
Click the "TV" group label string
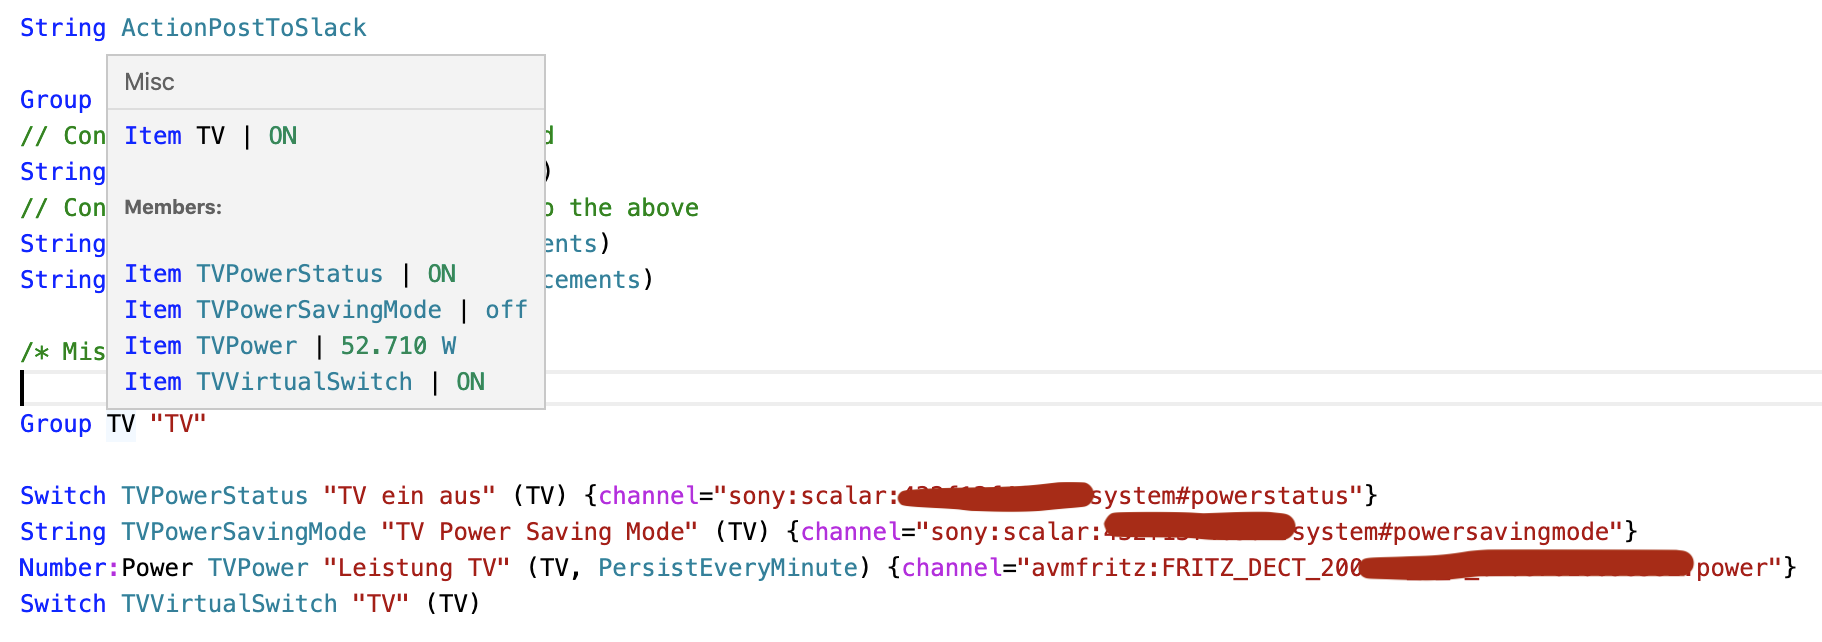coord(178,424)
